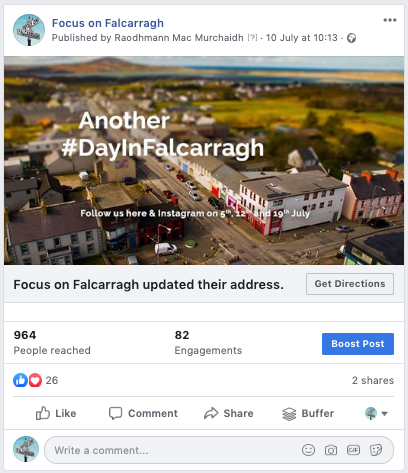The height and width of the screenshot is (473, 408).
Task: View the 2 shares list
Action: (x=373, y=380)
